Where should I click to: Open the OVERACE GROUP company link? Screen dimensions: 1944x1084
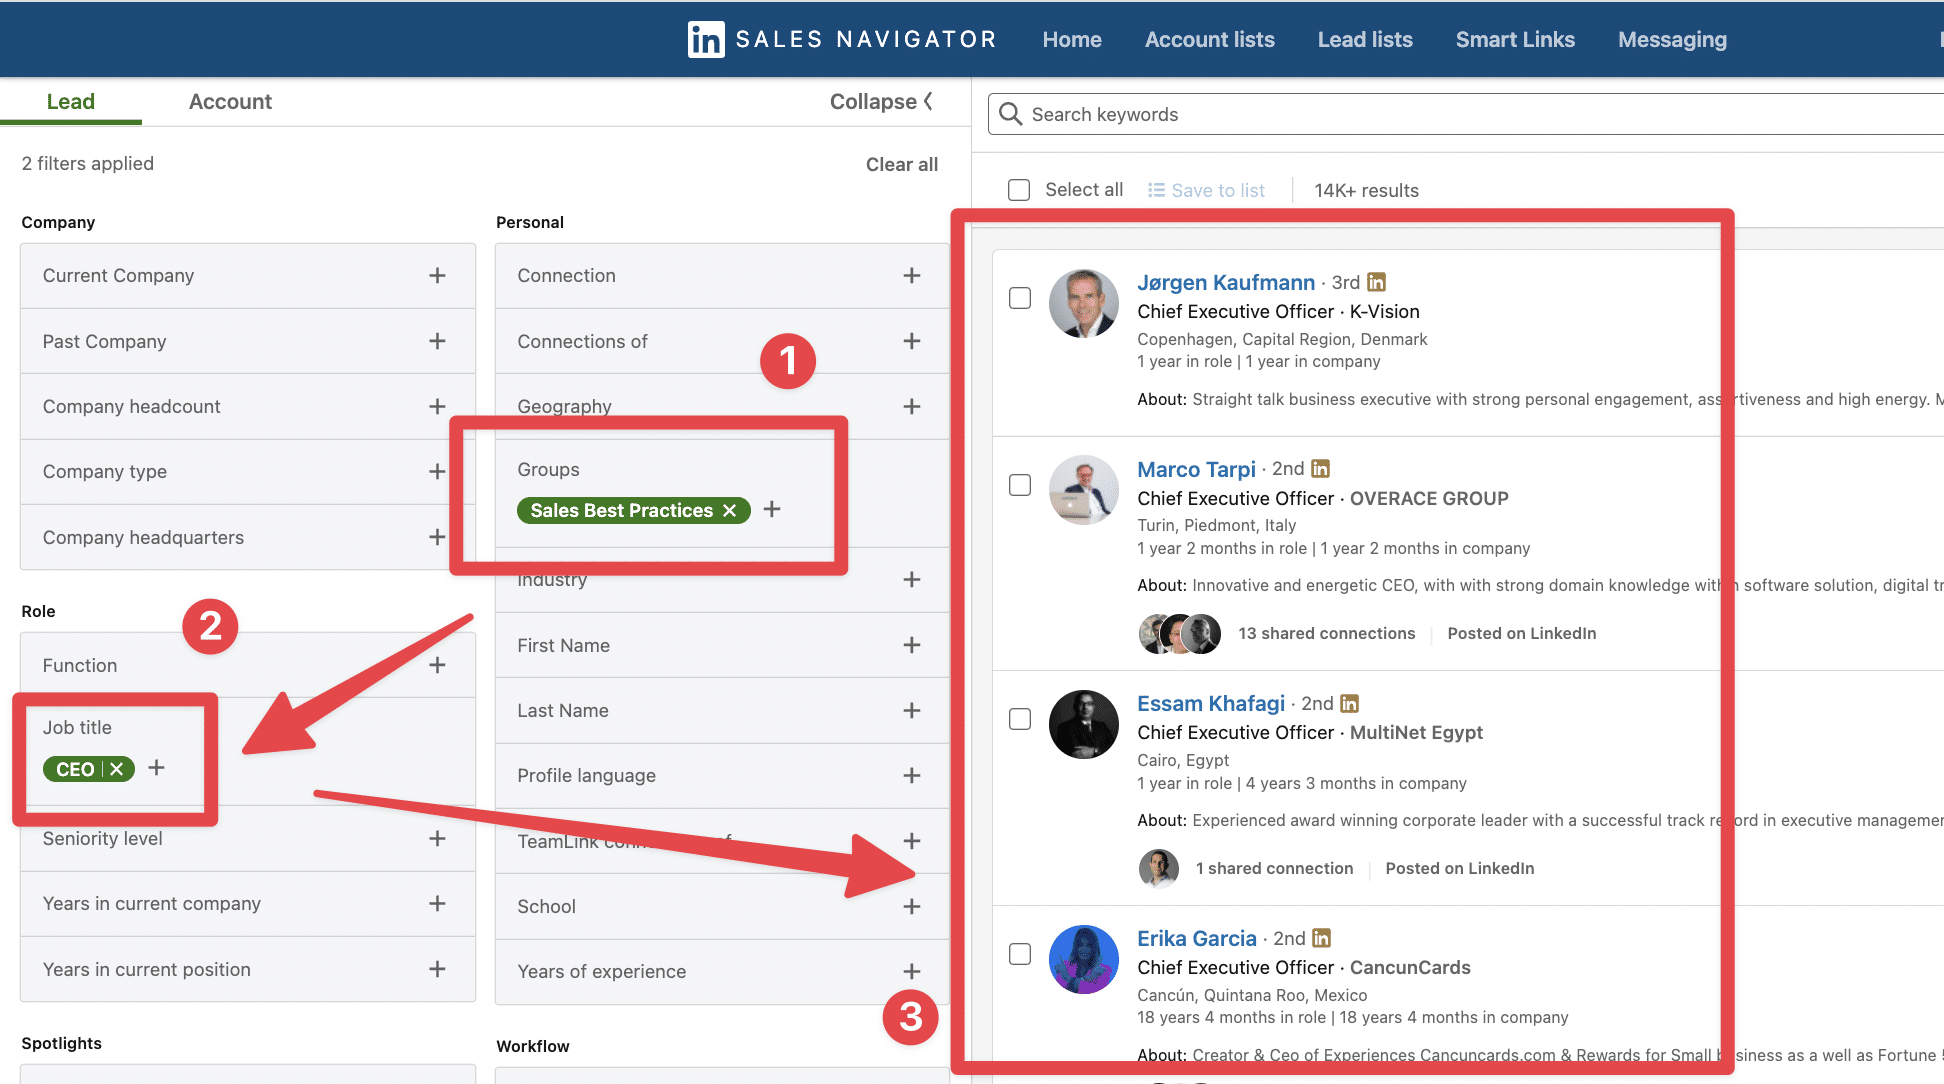coord(1429,499)
